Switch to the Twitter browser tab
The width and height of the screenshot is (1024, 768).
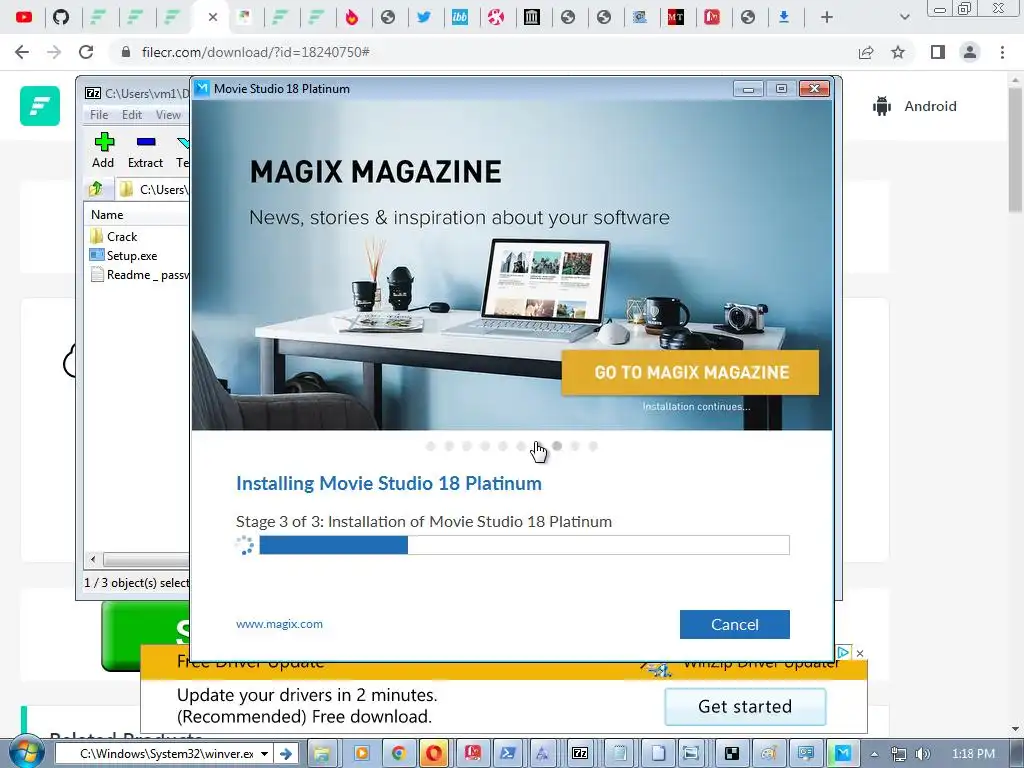[424, 17]
